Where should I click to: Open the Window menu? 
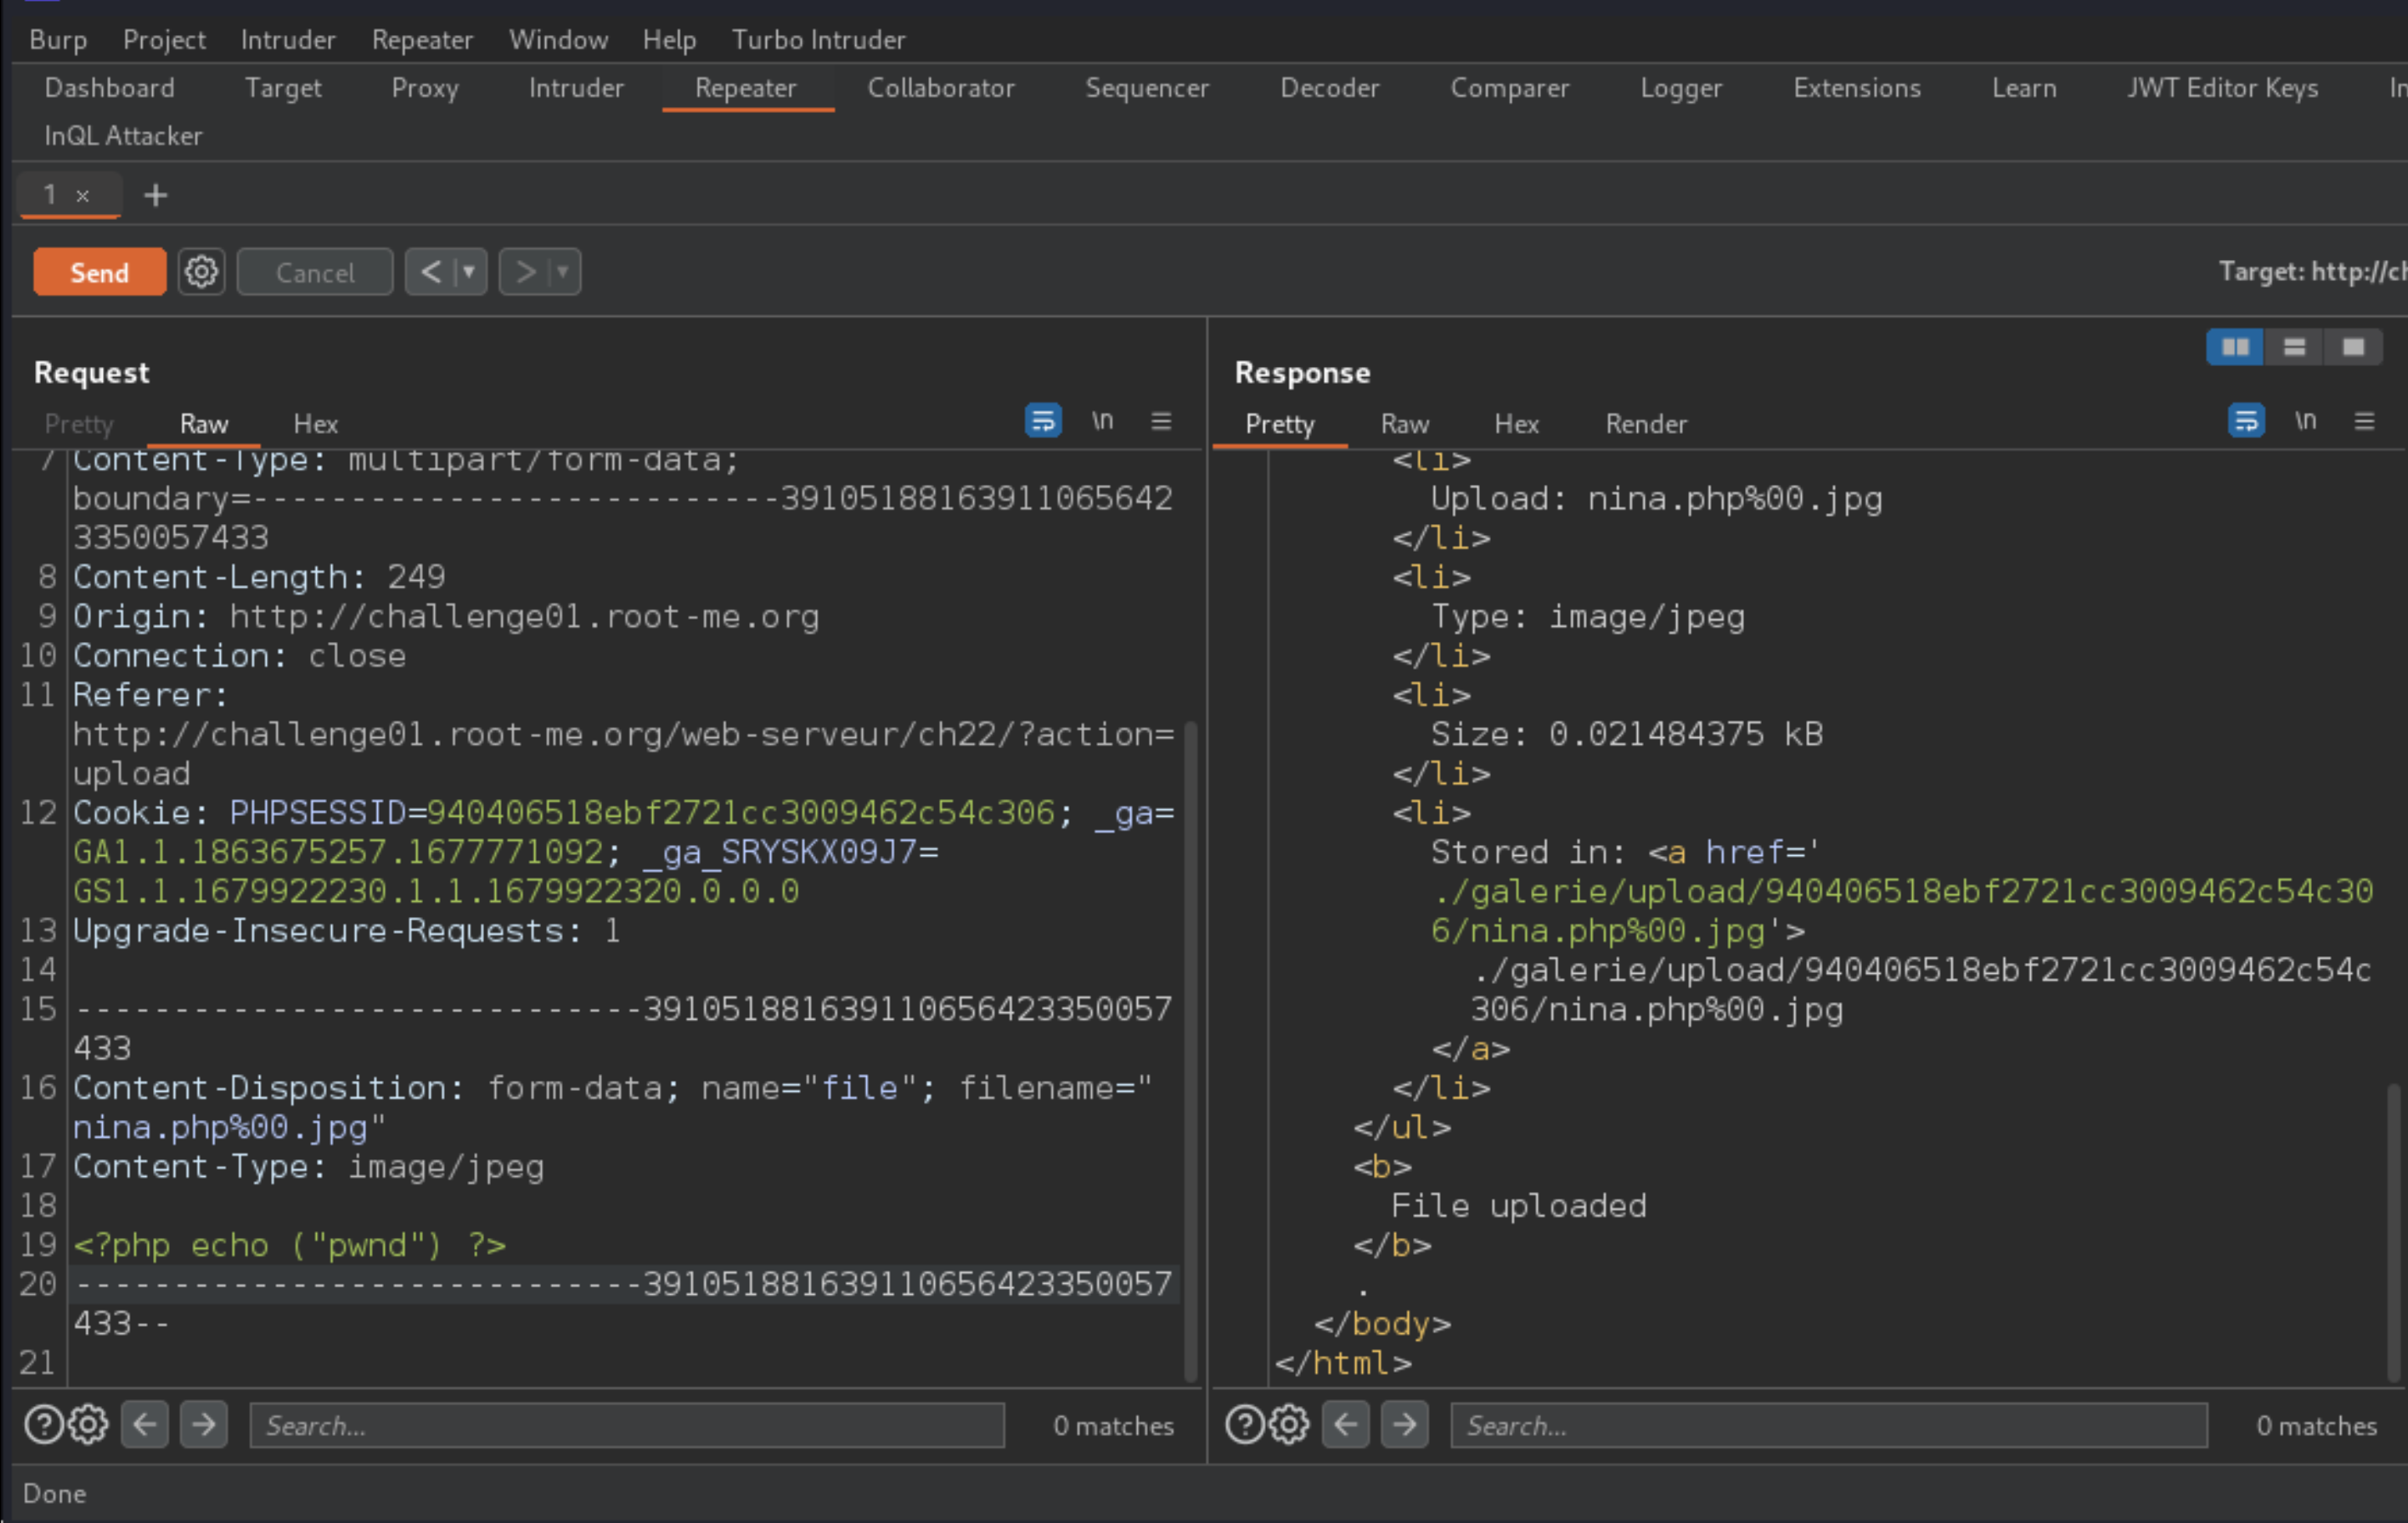point(558,40)
